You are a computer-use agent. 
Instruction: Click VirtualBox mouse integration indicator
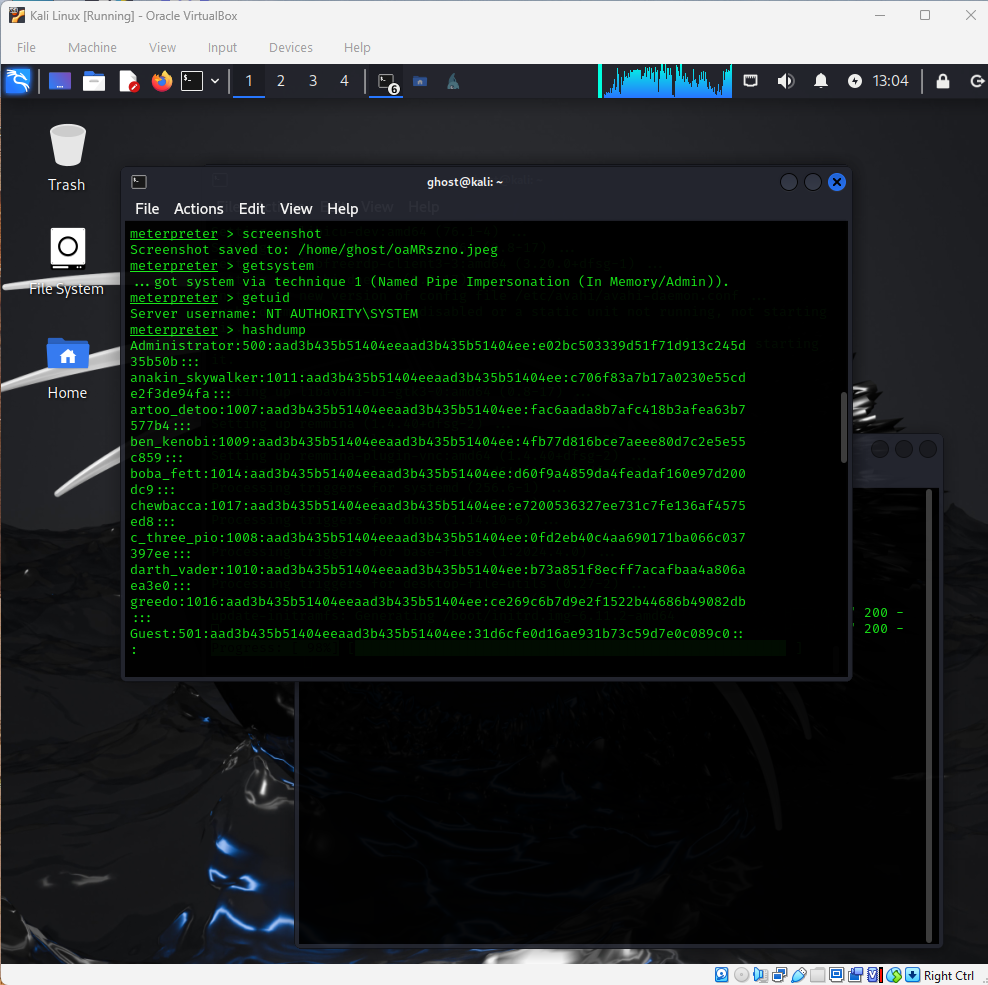[x=893, y=975]
